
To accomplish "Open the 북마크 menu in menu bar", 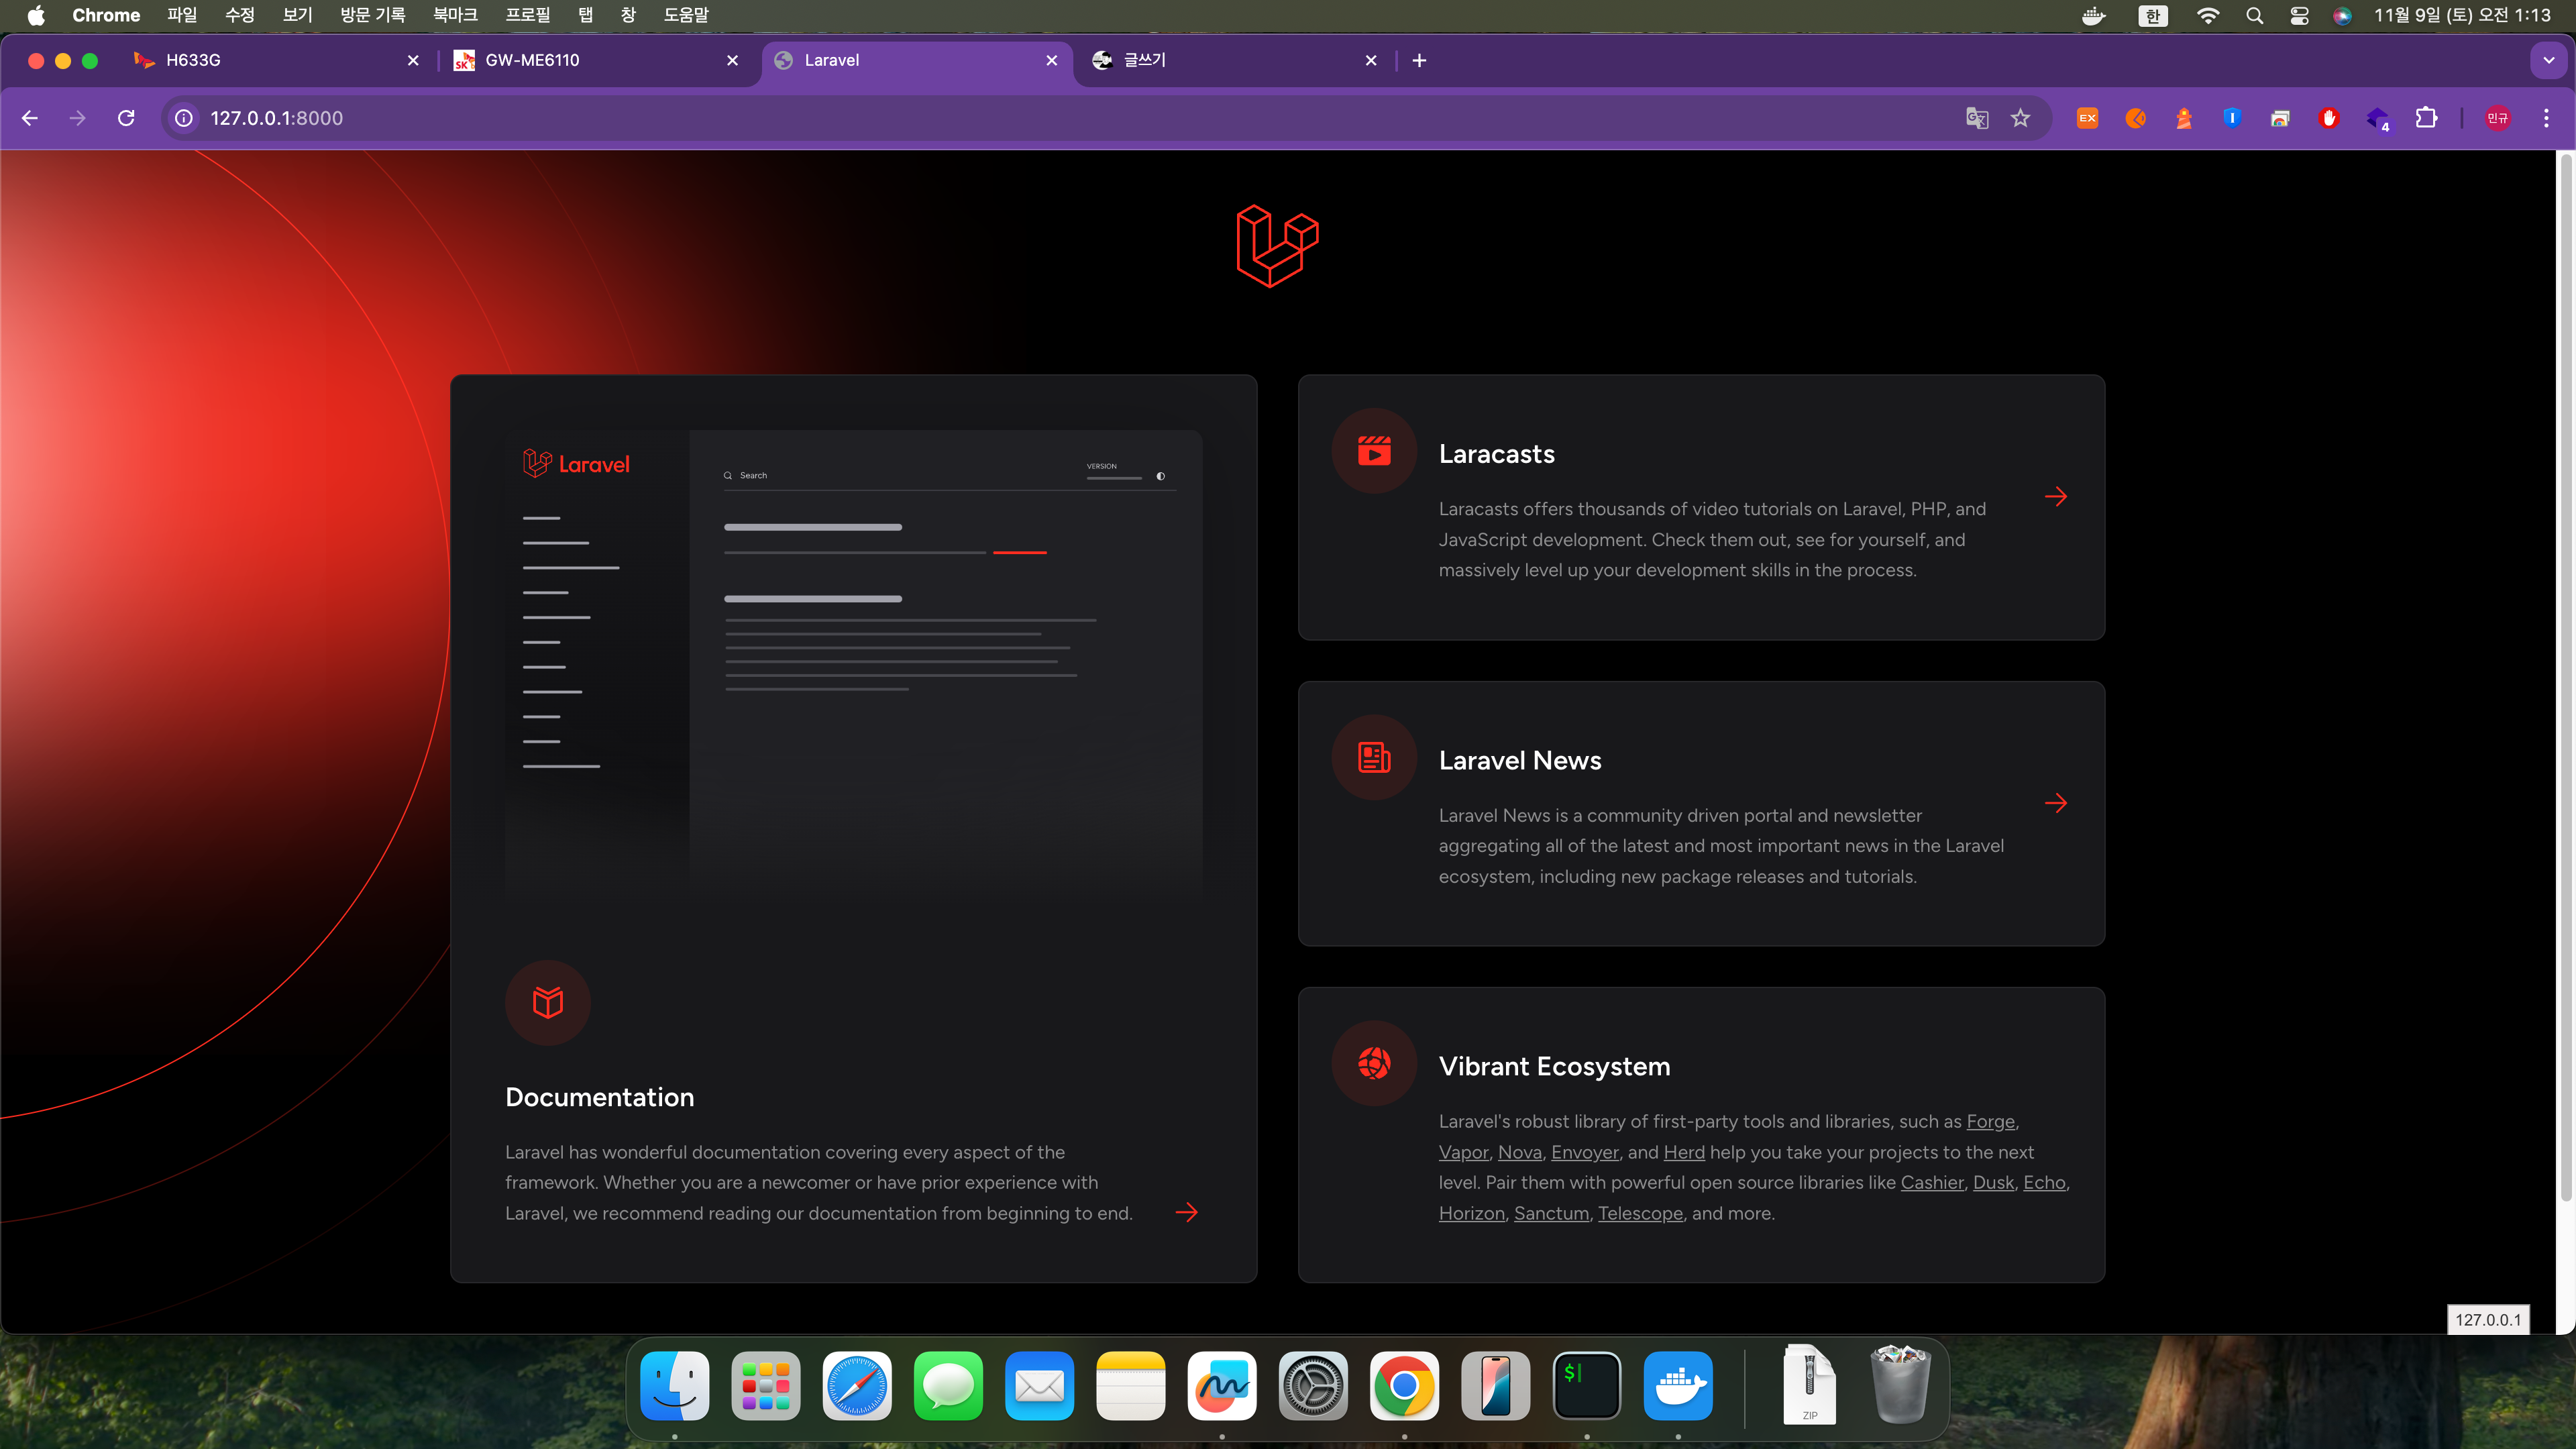I will (455, 15).
